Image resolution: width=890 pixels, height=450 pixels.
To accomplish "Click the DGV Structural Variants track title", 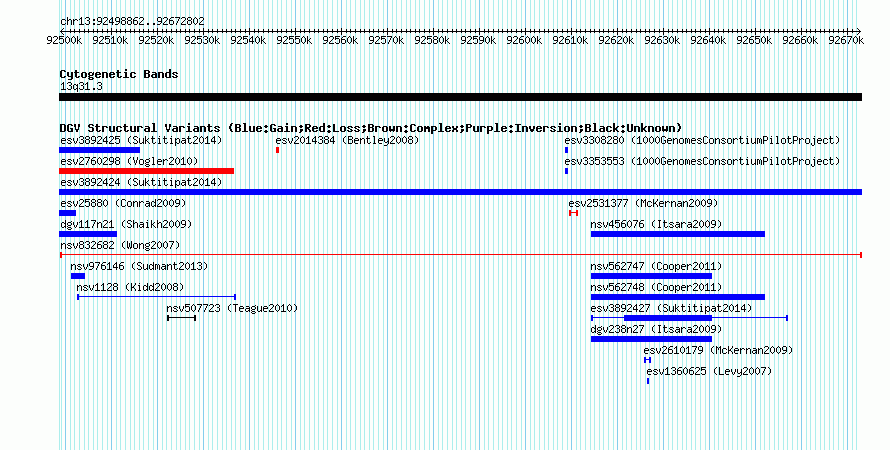I will (371, 128).
